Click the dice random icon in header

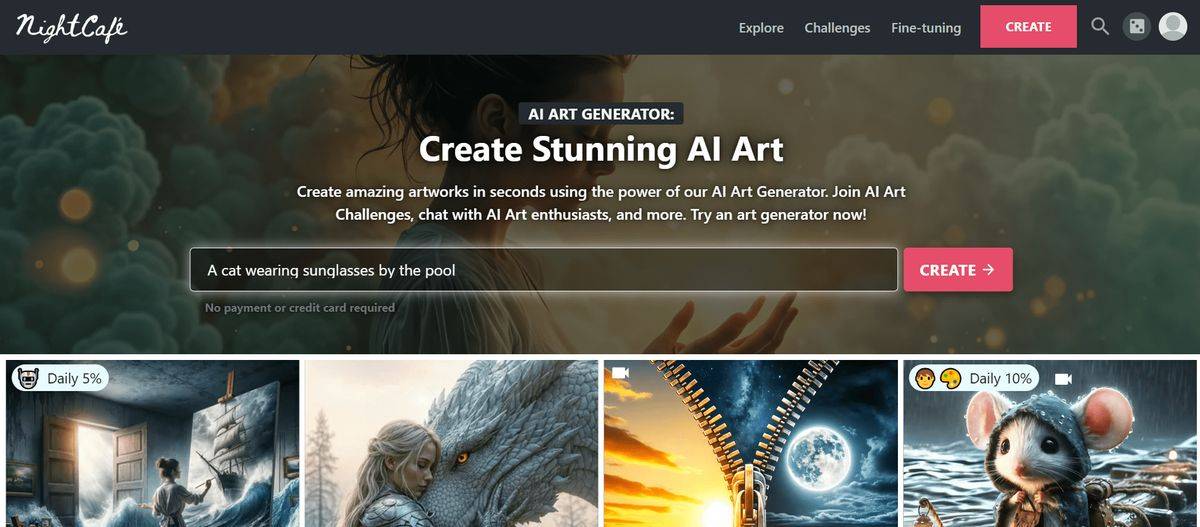point(1136,27)
